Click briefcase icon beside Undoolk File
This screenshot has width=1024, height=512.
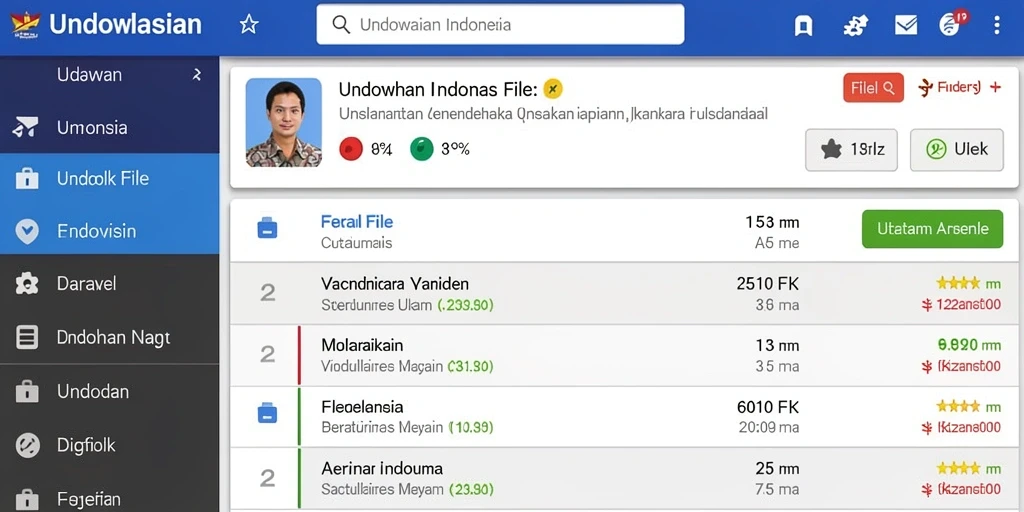pyautogui.click(x=27, y=178)
